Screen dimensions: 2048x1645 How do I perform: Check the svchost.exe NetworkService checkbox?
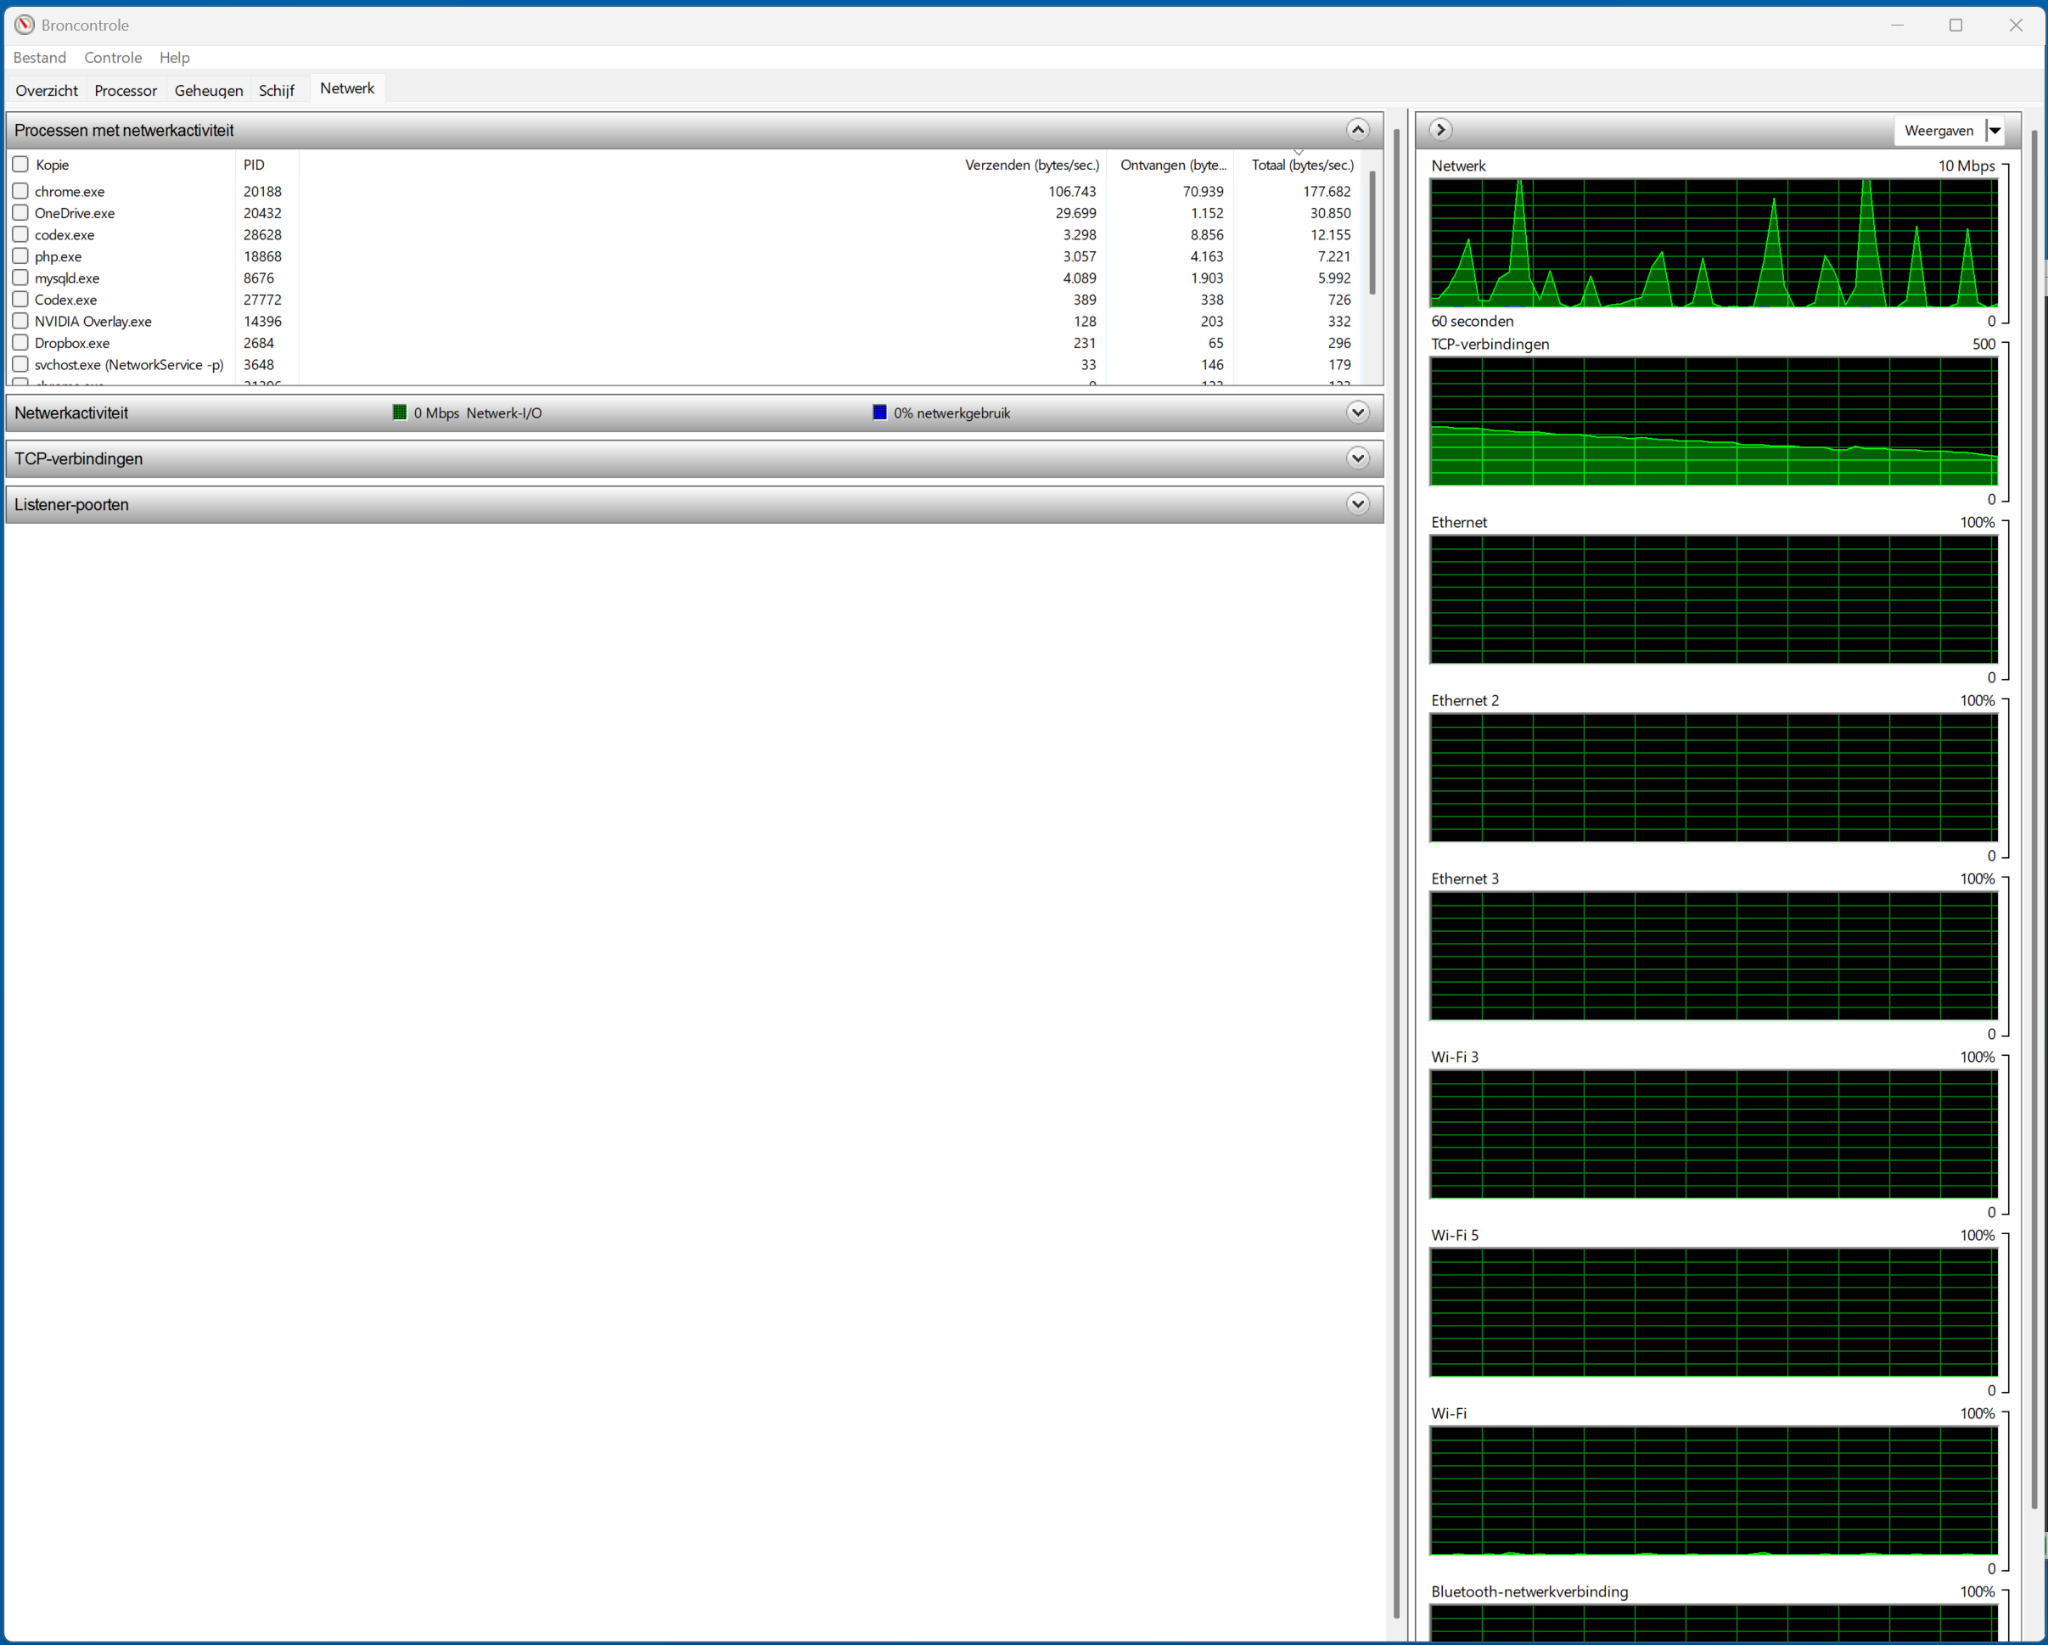pos(20,365)
